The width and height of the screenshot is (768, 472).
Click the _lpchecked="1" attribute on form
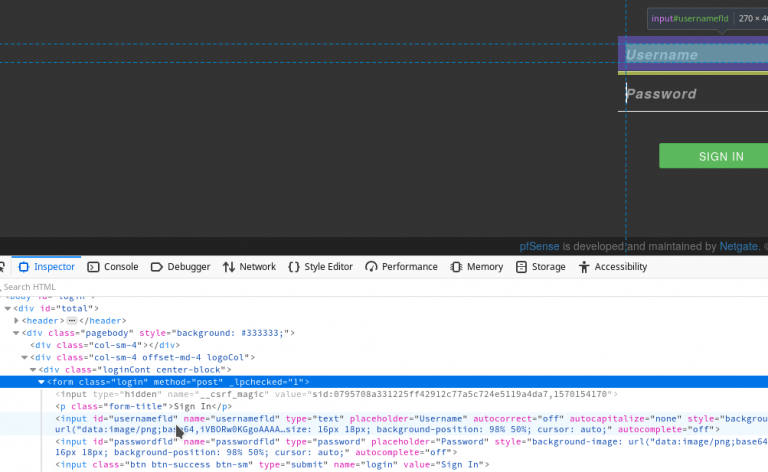click(266, 382)
